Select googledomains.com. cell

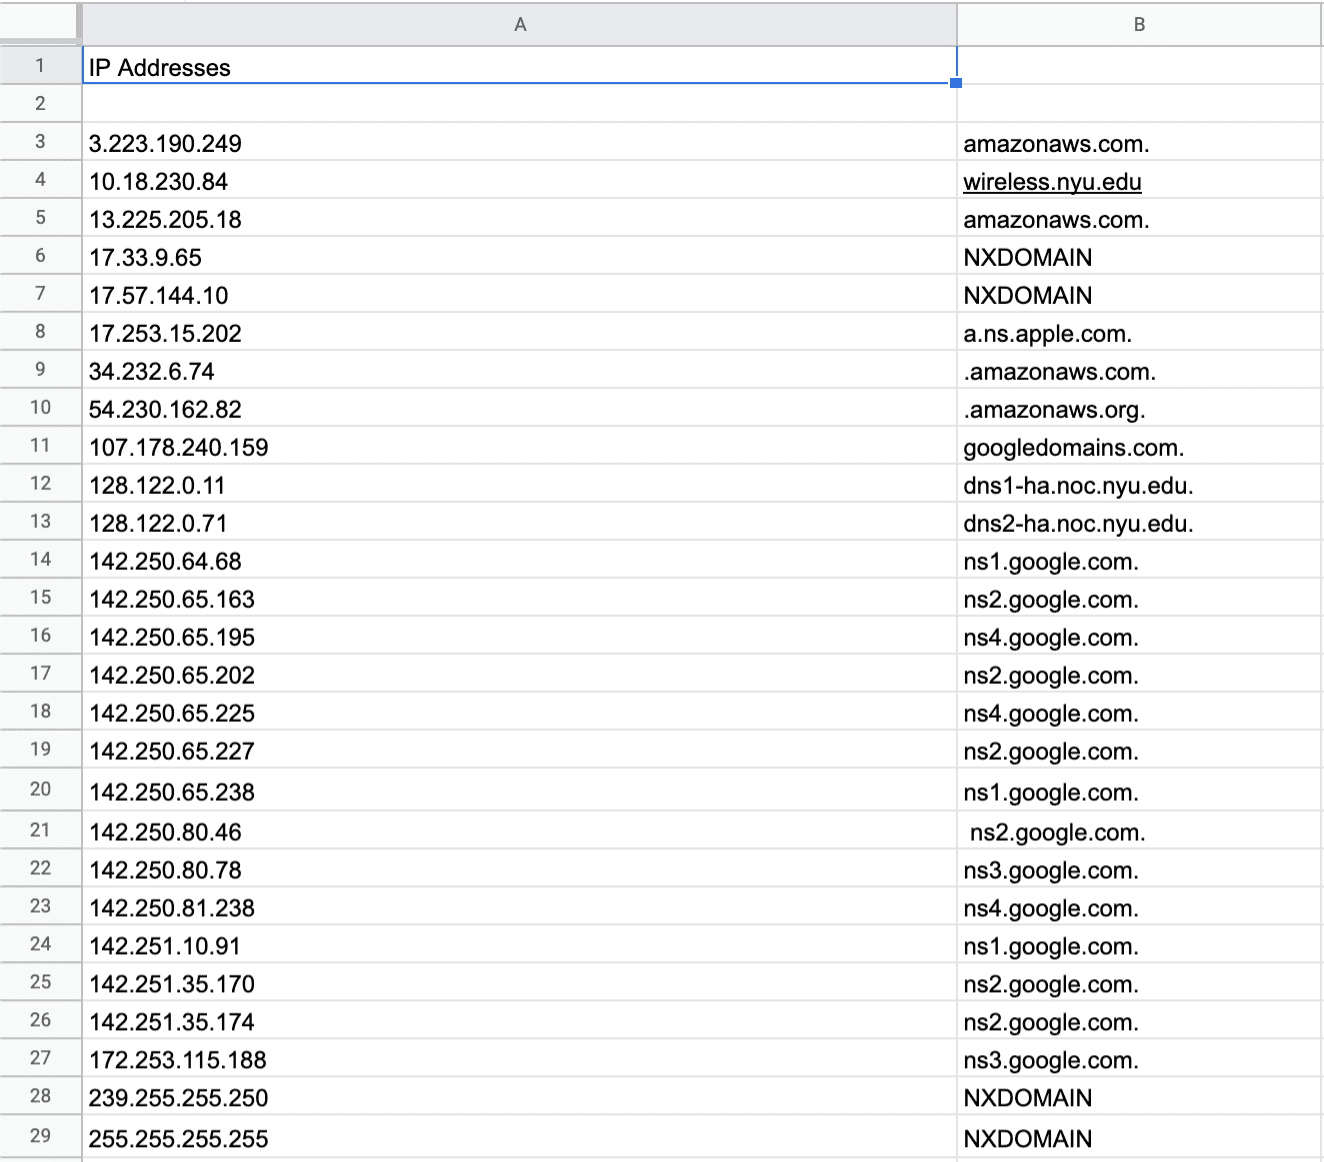1140,447
